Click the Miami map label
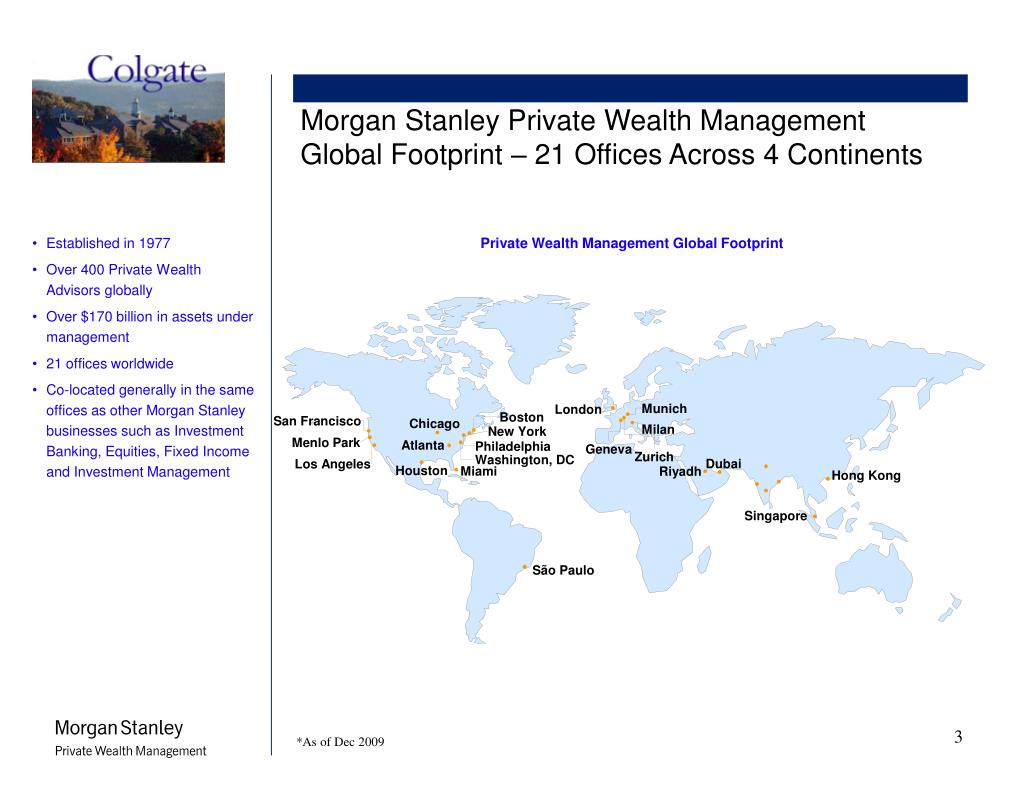 point(479,471)
